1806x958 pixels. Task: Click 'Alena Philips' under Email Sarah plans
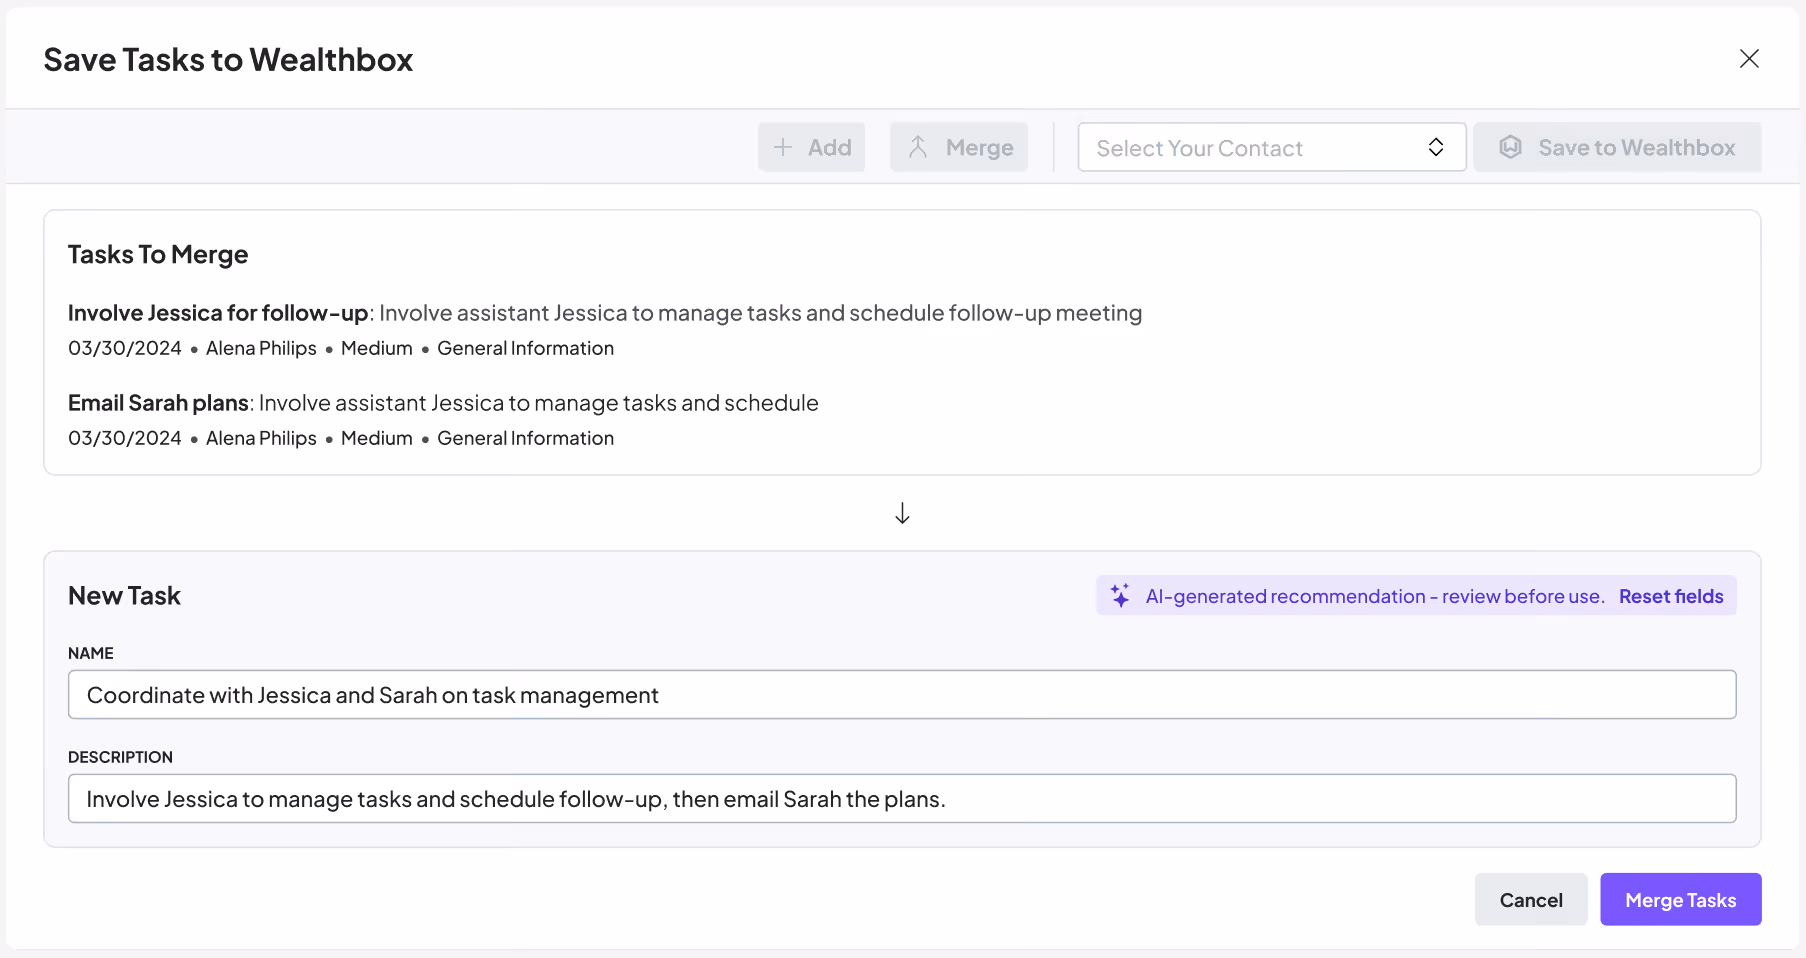[261, 438]
